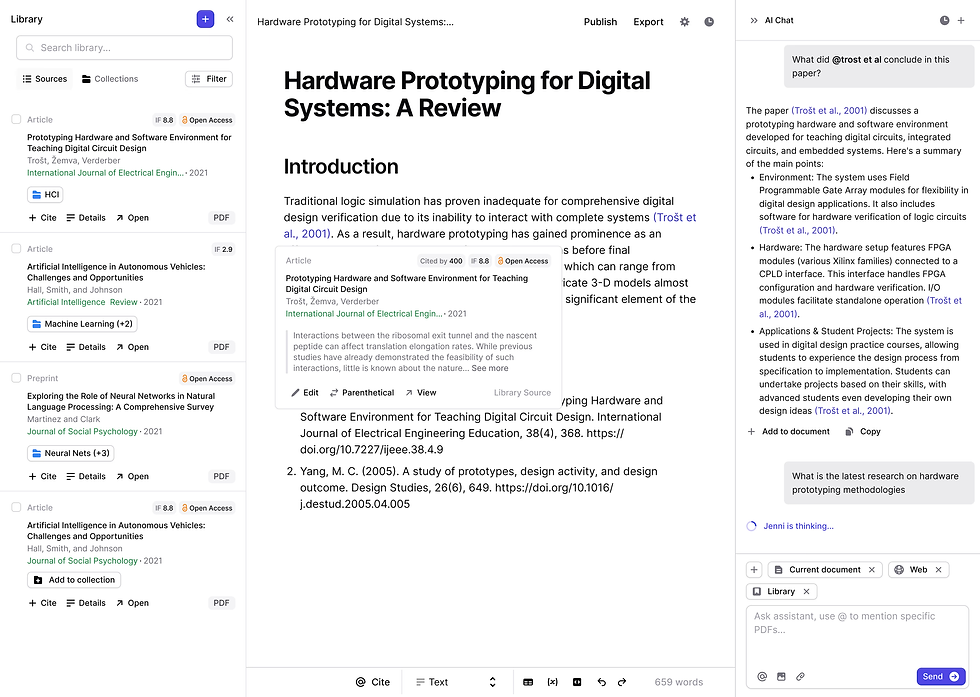Insert an image using the image icon
Viewport: 980px width, 697px height.
click(x=577, y=681)
